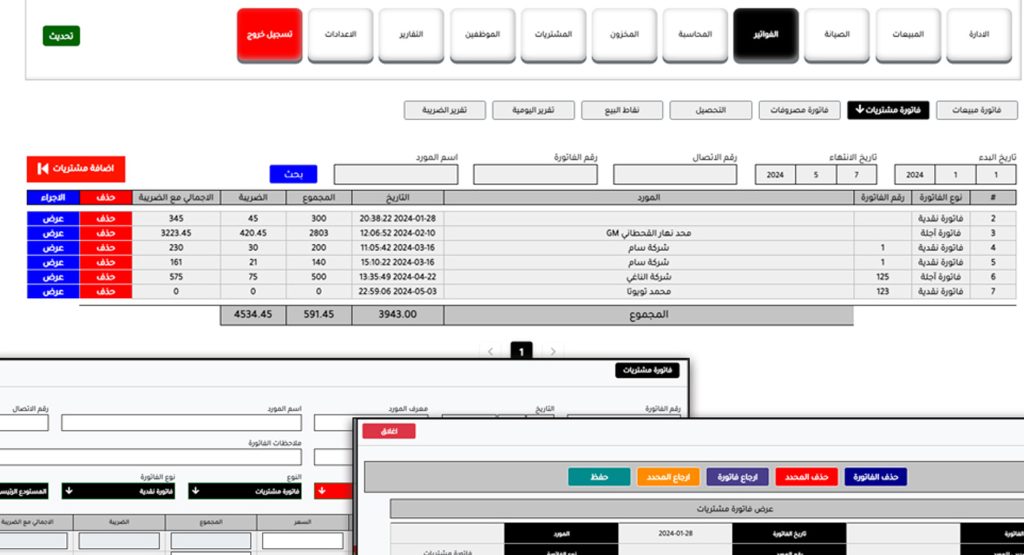This screenshot has width=1024, height=555.
Task: Open the المستودع الرئيسي warehouse dropdown
Action: tap(23, 490)
